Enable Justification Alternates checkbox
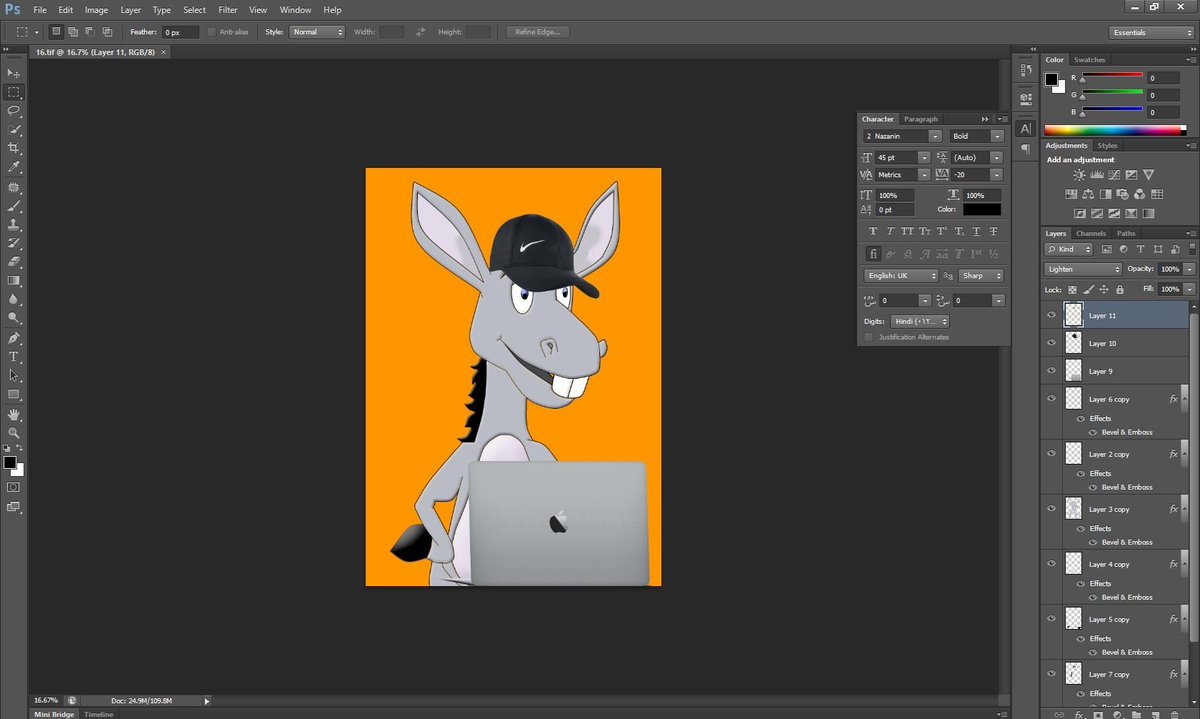The image size is (1200, 719). click(x=869, y=337)
